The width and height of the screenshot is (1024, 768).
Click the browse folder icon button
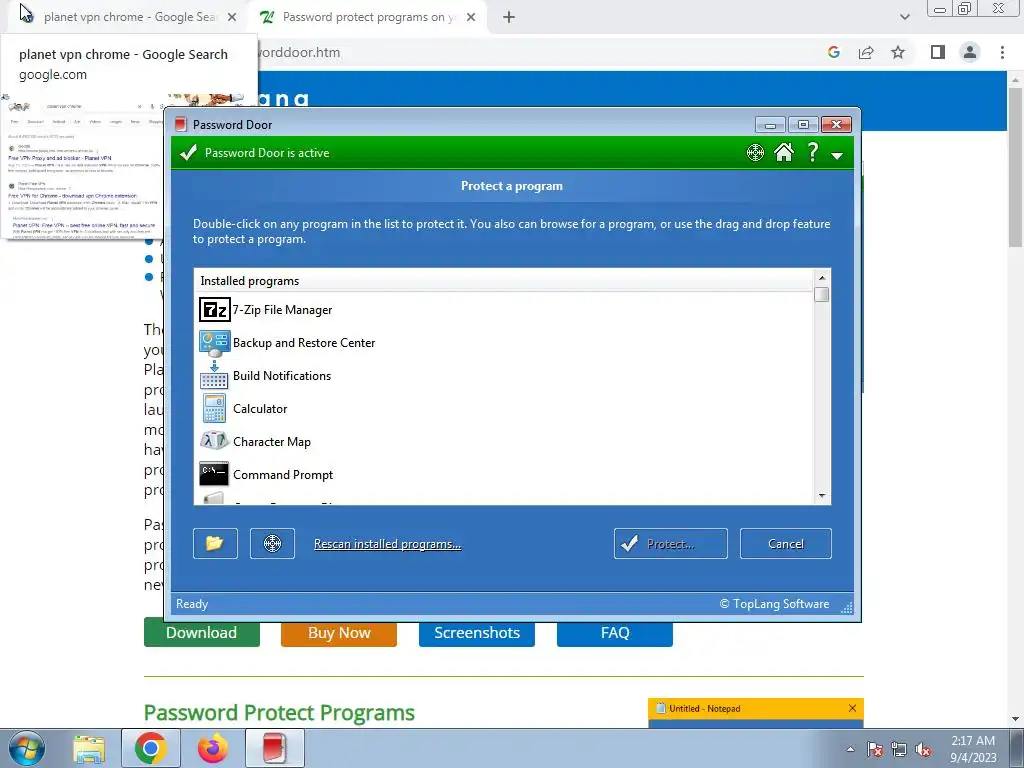pyautogui.click(x=216, y=543)
